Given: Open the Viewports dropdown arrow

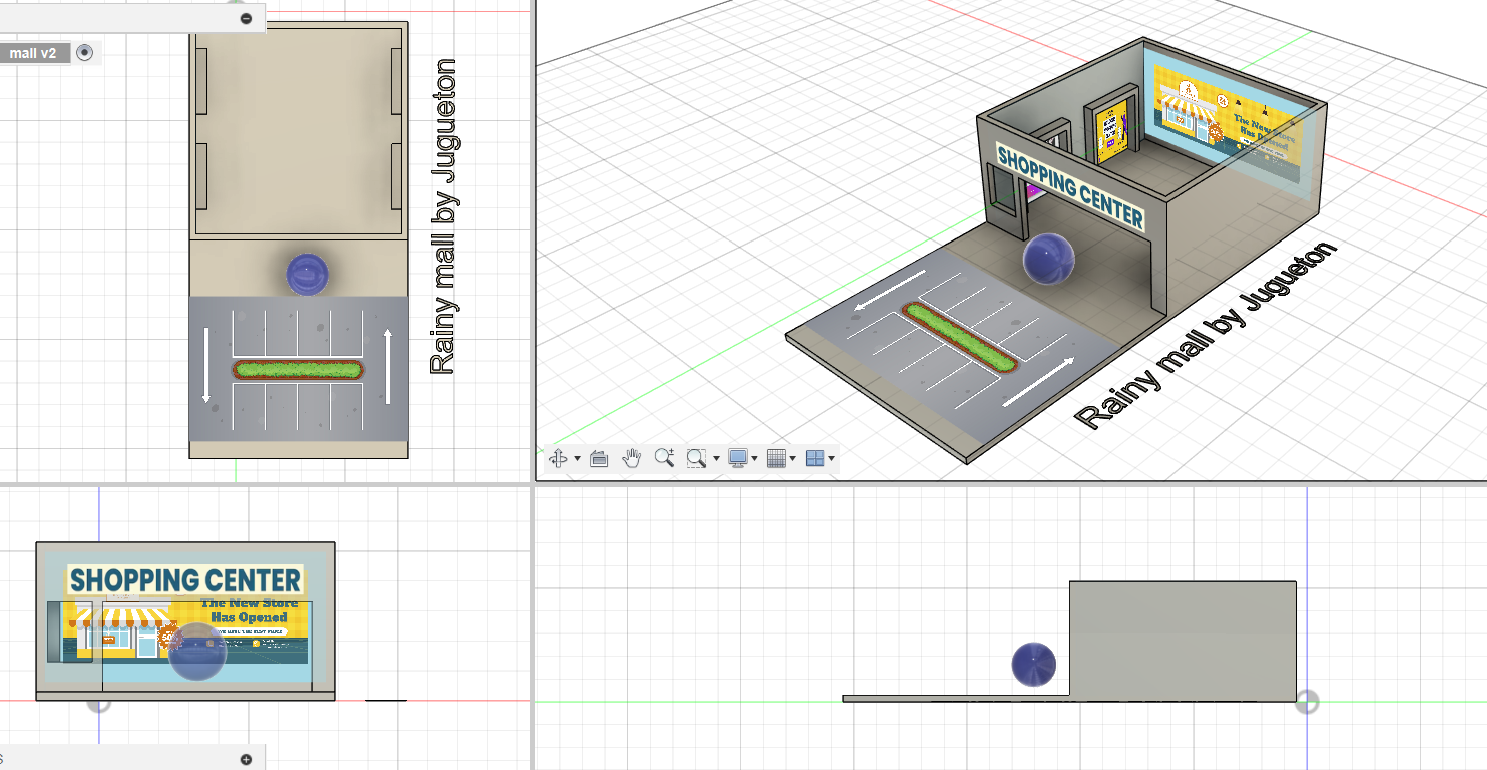Looking at the screenshot, I should click(832, 459).
